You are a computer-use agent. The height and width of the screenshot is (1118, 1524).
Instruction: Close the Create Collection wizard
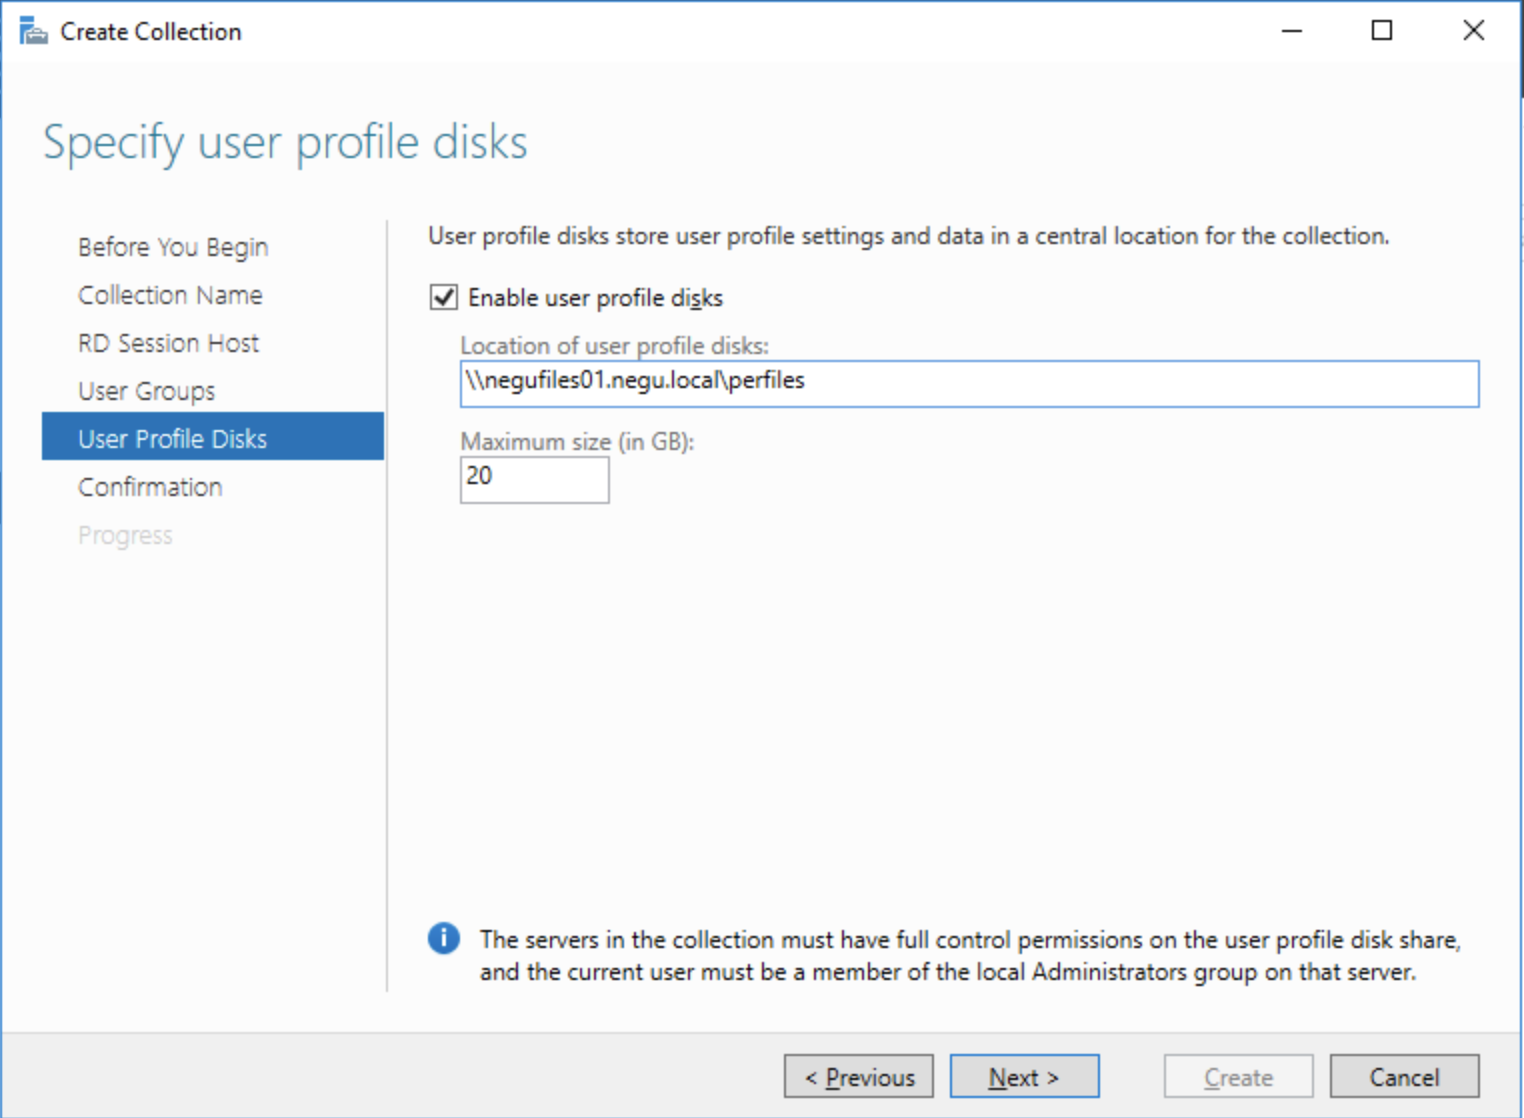[x=1472, y=31]
